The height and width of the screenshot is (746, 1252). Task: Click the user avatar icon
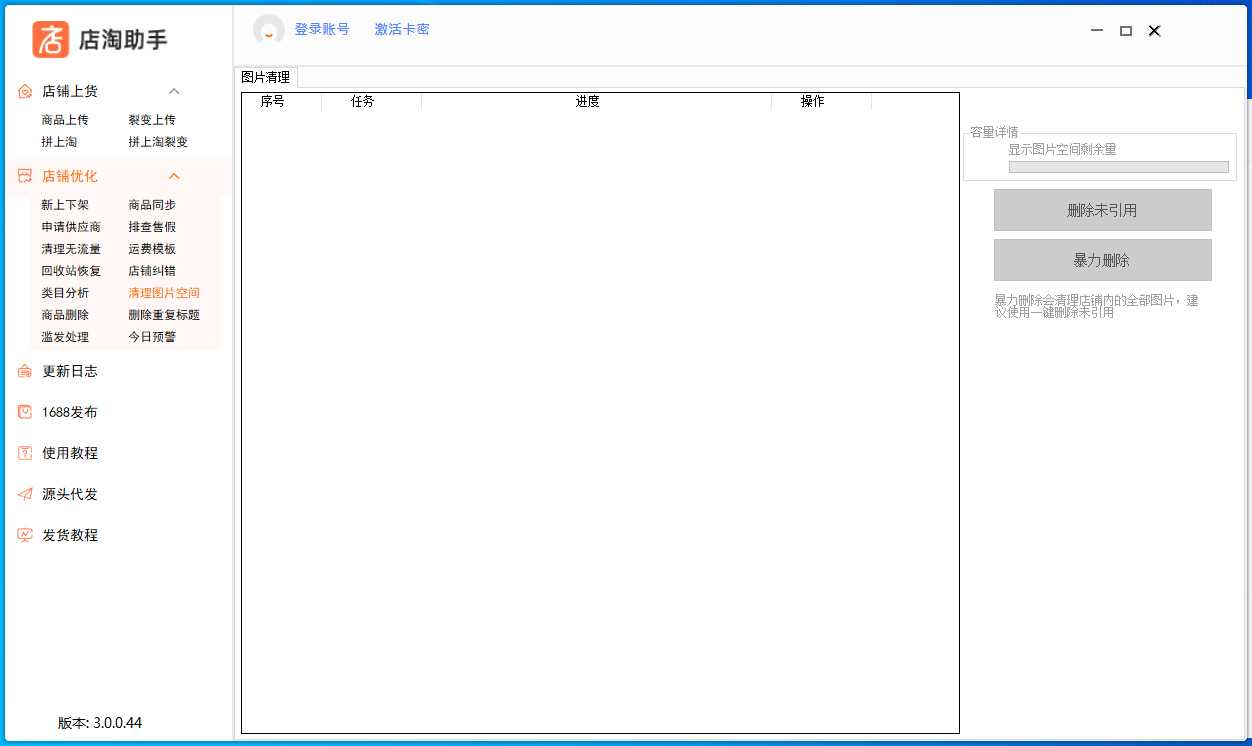269,30
